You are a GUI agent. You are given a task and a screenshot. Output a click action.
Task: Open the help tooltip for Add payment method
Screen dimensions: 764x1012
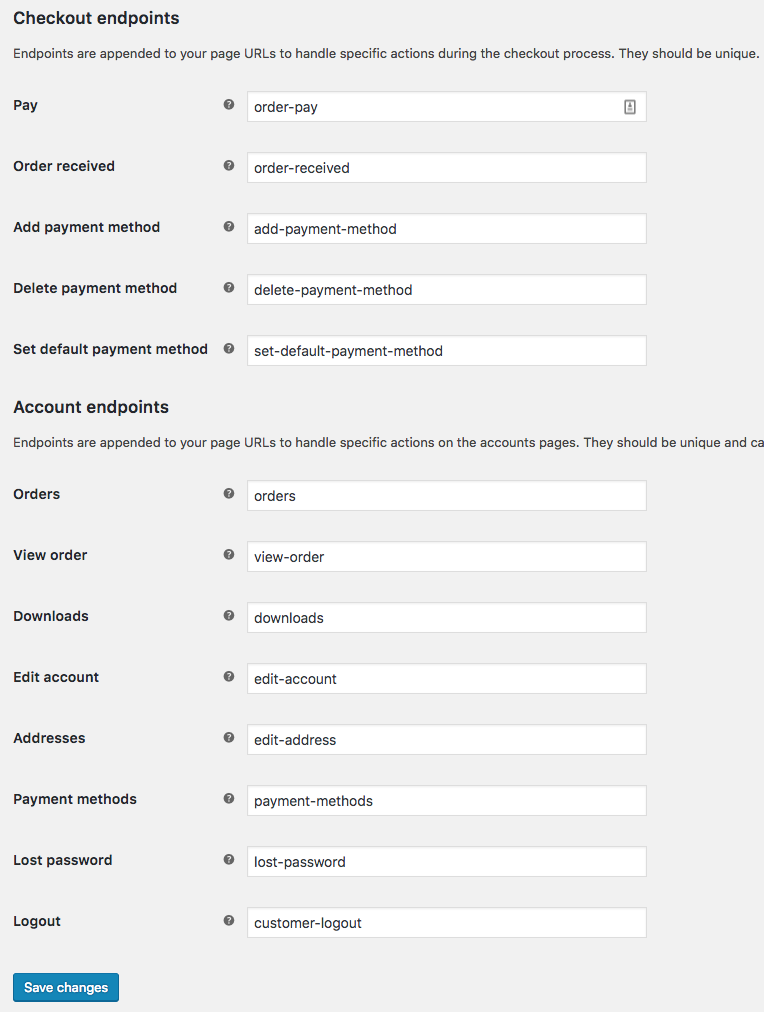point(229,227)
